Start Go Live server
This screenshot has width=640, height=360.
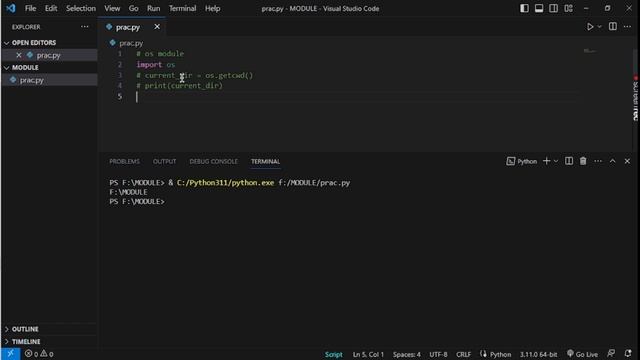(x=582, y=354)
